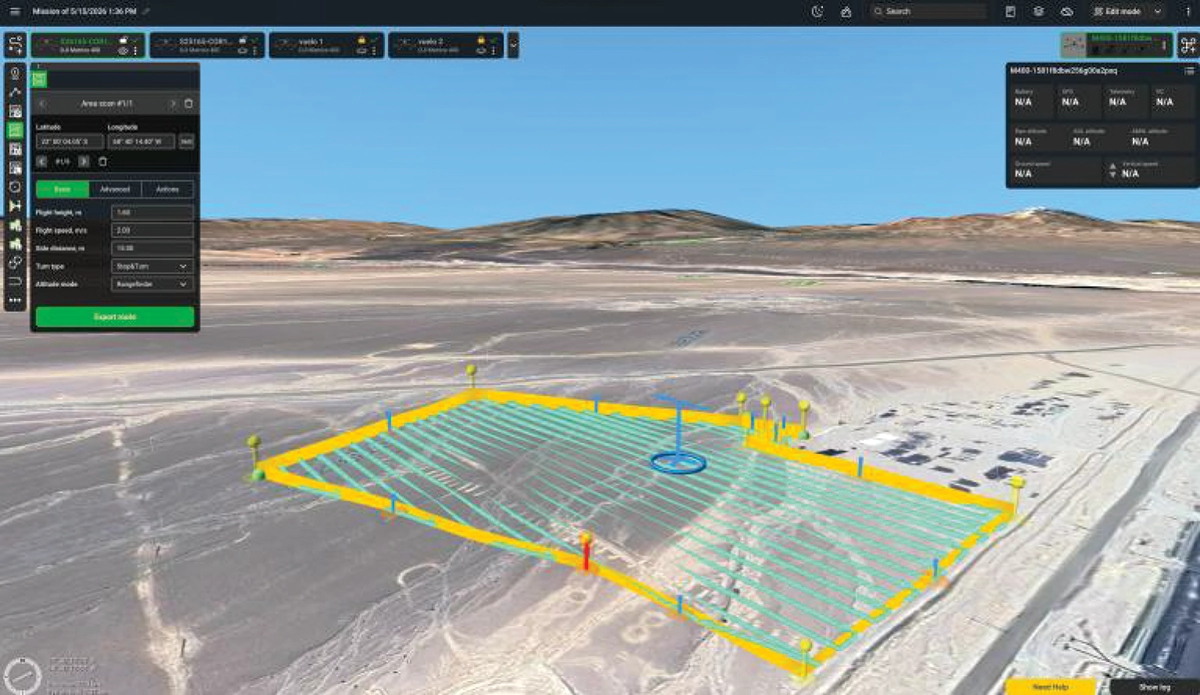
Task: Add a vehicle button at top right
Action: [1188, 45]
